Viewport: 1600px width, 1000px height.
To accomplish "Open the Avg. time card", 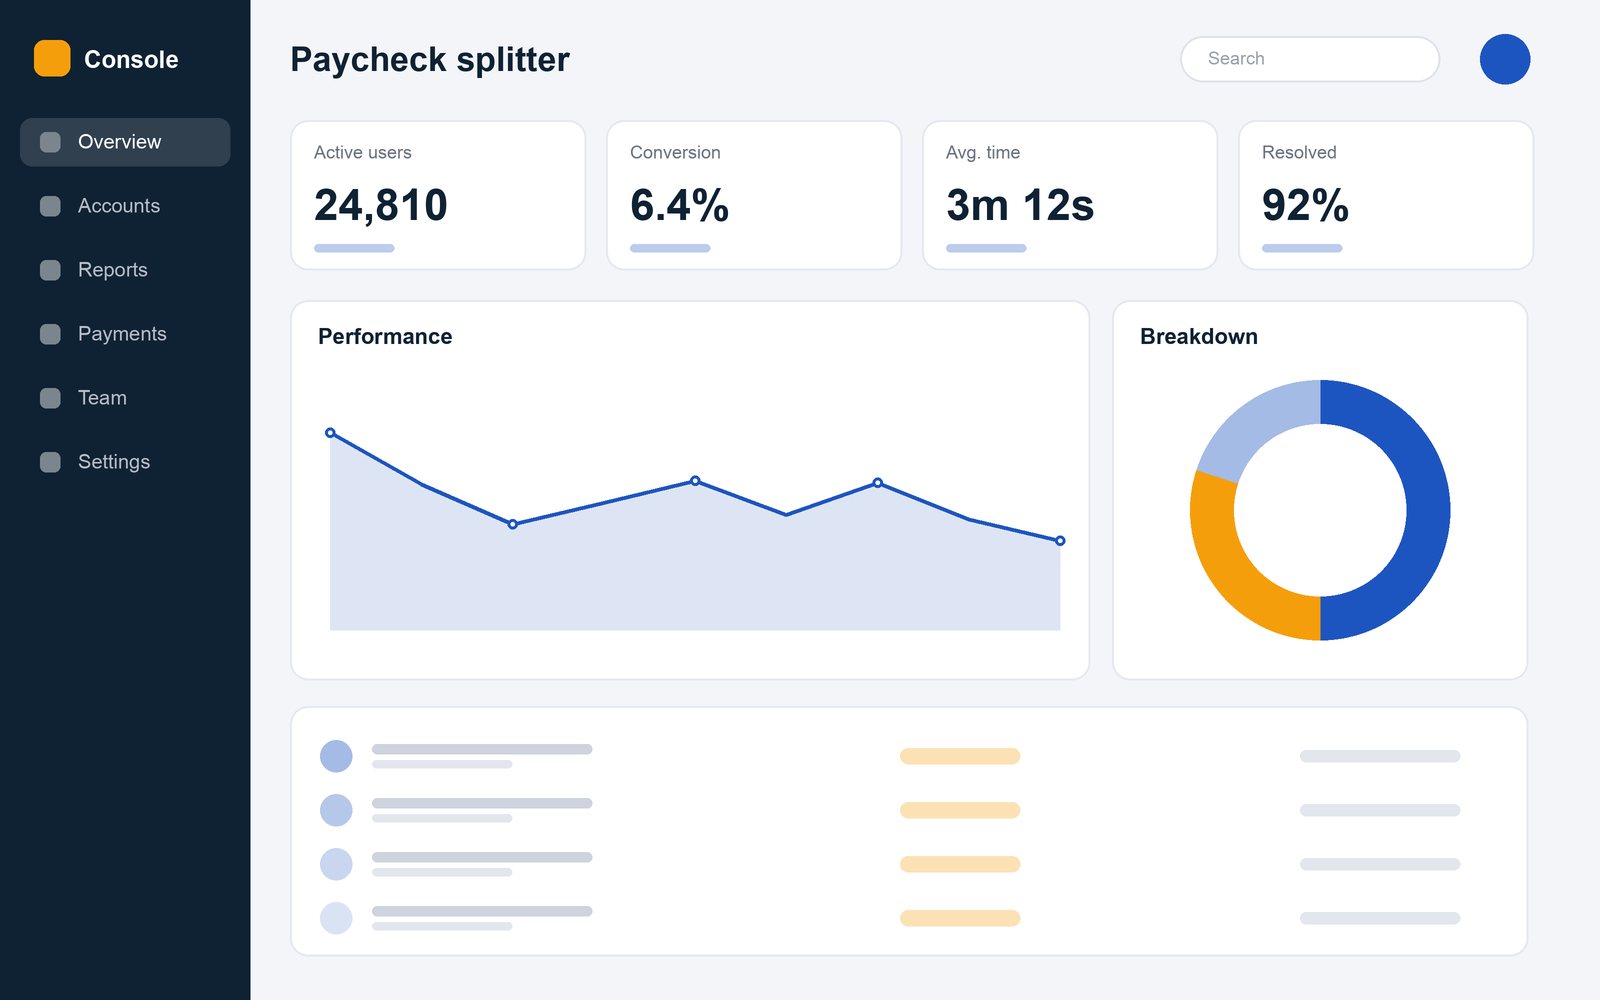I will pos(1070,195).
